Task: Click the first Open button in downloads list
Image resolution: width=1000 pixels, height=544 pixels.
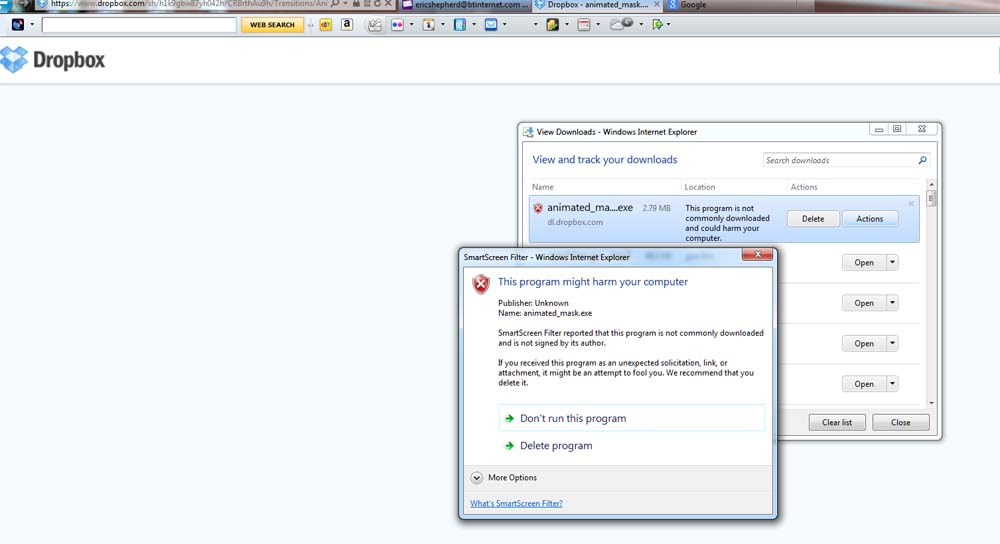Action: point(864,263)
